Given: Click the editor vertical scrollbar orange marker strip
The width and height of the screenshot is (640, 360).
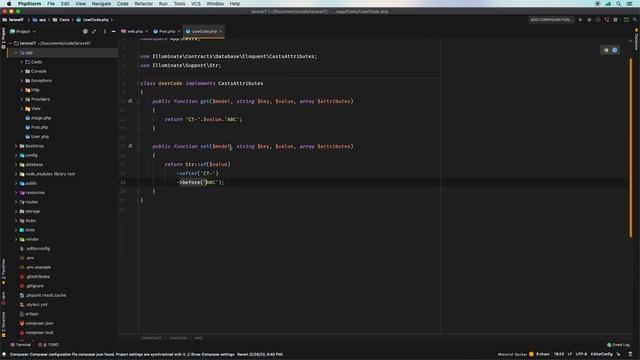Looking at the screenshot, I should coord(631,147).
